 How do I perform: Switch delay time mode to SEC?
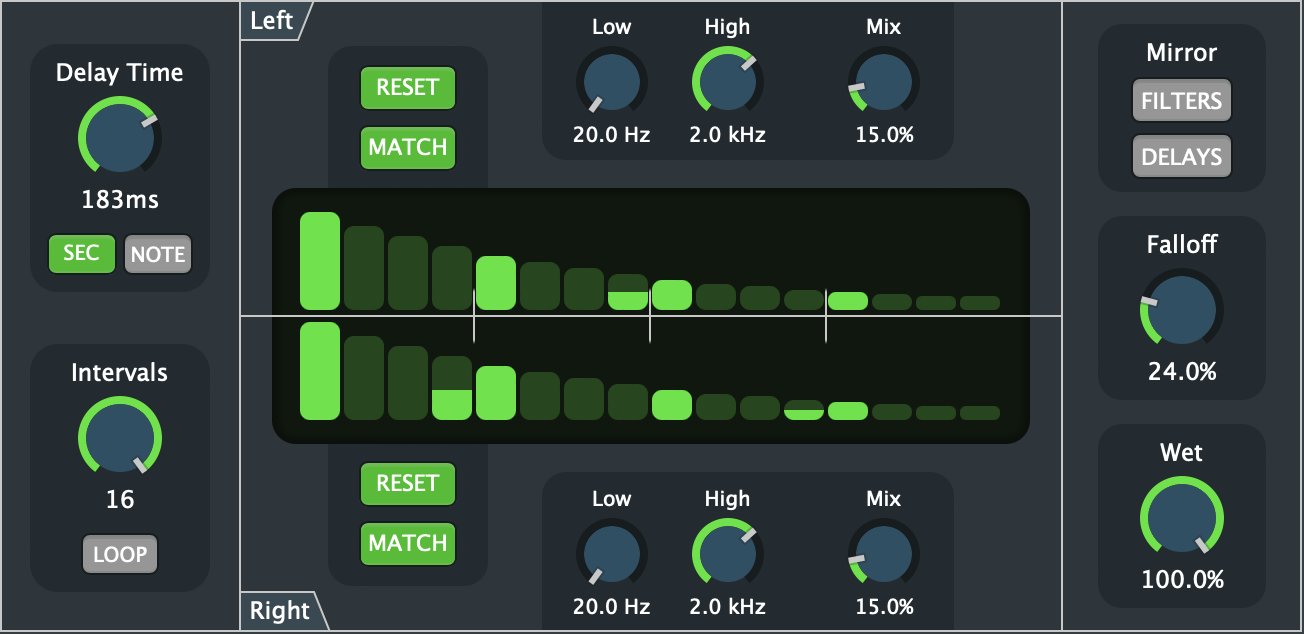(x=82, y=254)
